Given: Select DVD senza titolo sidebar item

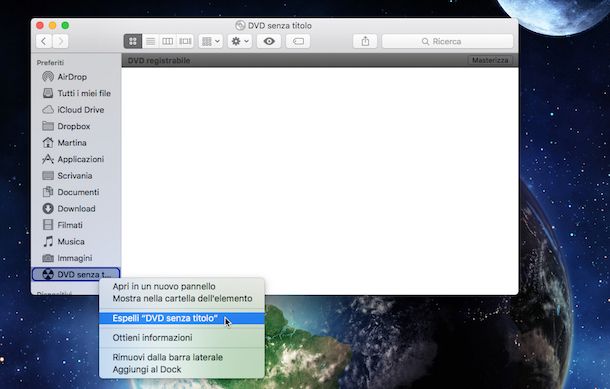Looking at the screenshot, I should tap(76, 274).
